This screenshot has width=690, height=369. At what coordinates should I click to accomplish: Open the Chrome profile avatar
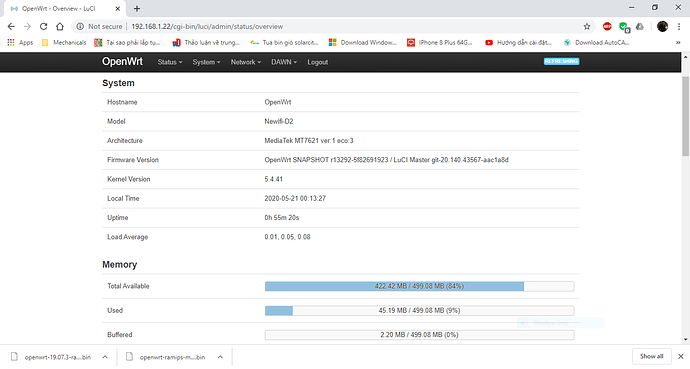click(x=662, y=26)
